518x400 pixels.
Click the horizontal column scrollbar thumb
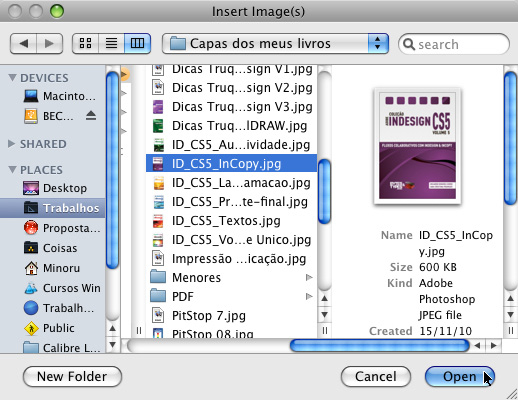tap(380, 346)
